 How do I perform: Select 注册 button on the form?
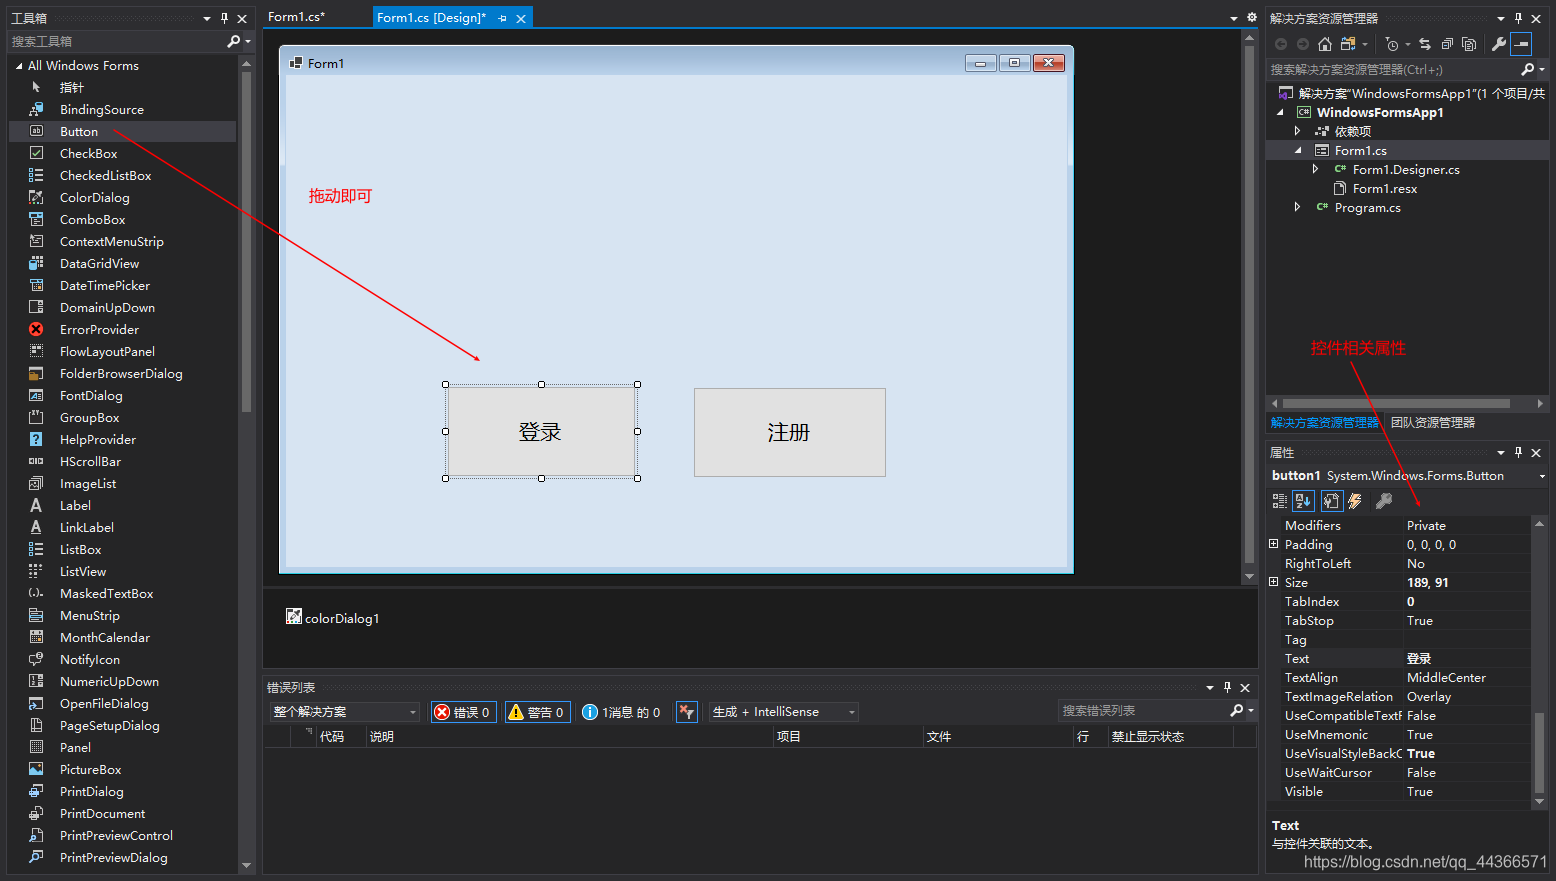tap(789, 432)
